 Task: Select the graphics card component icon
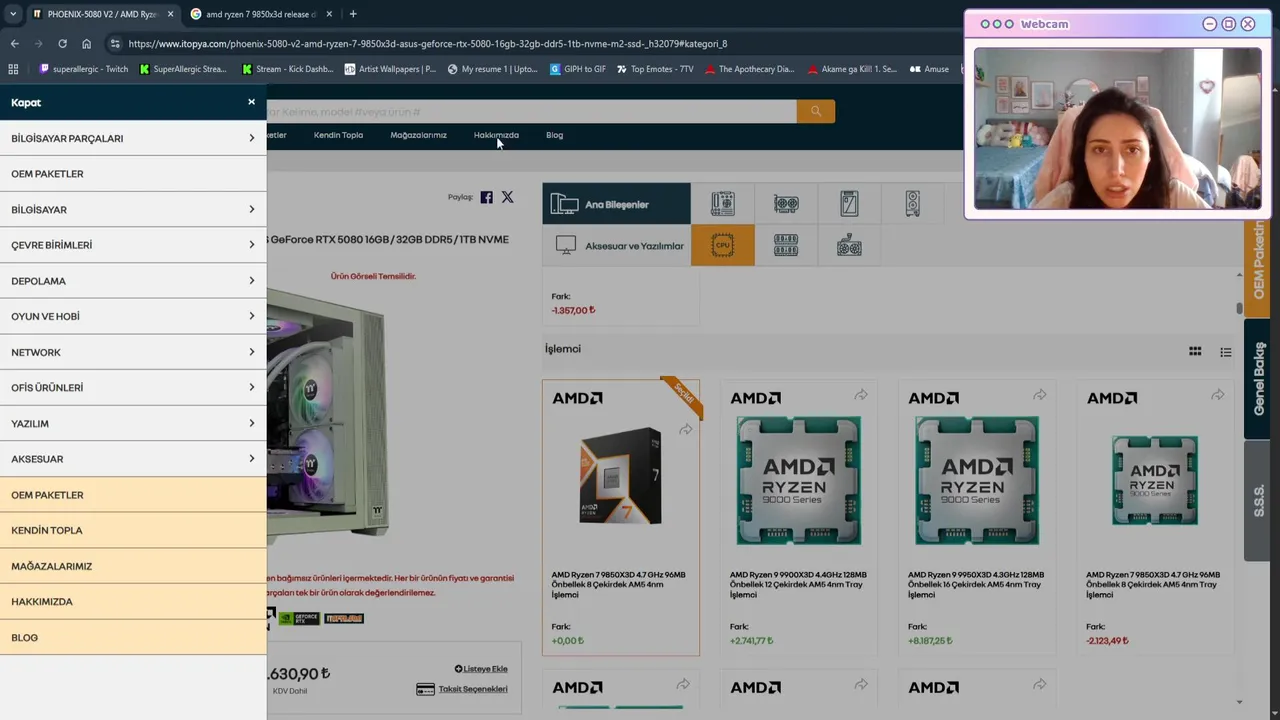point(786,204)
